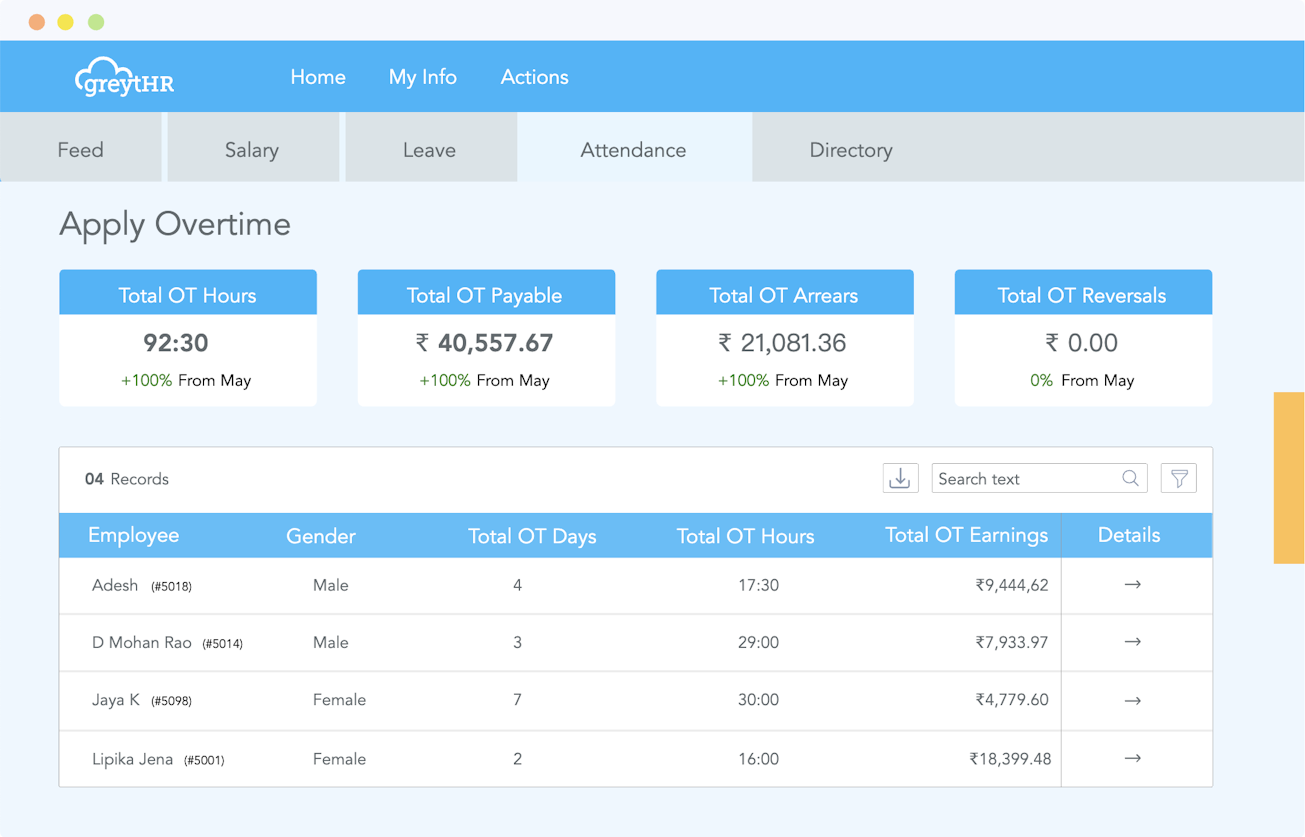
Task: Switch to the Directory tab
Action: pos(851,149)
